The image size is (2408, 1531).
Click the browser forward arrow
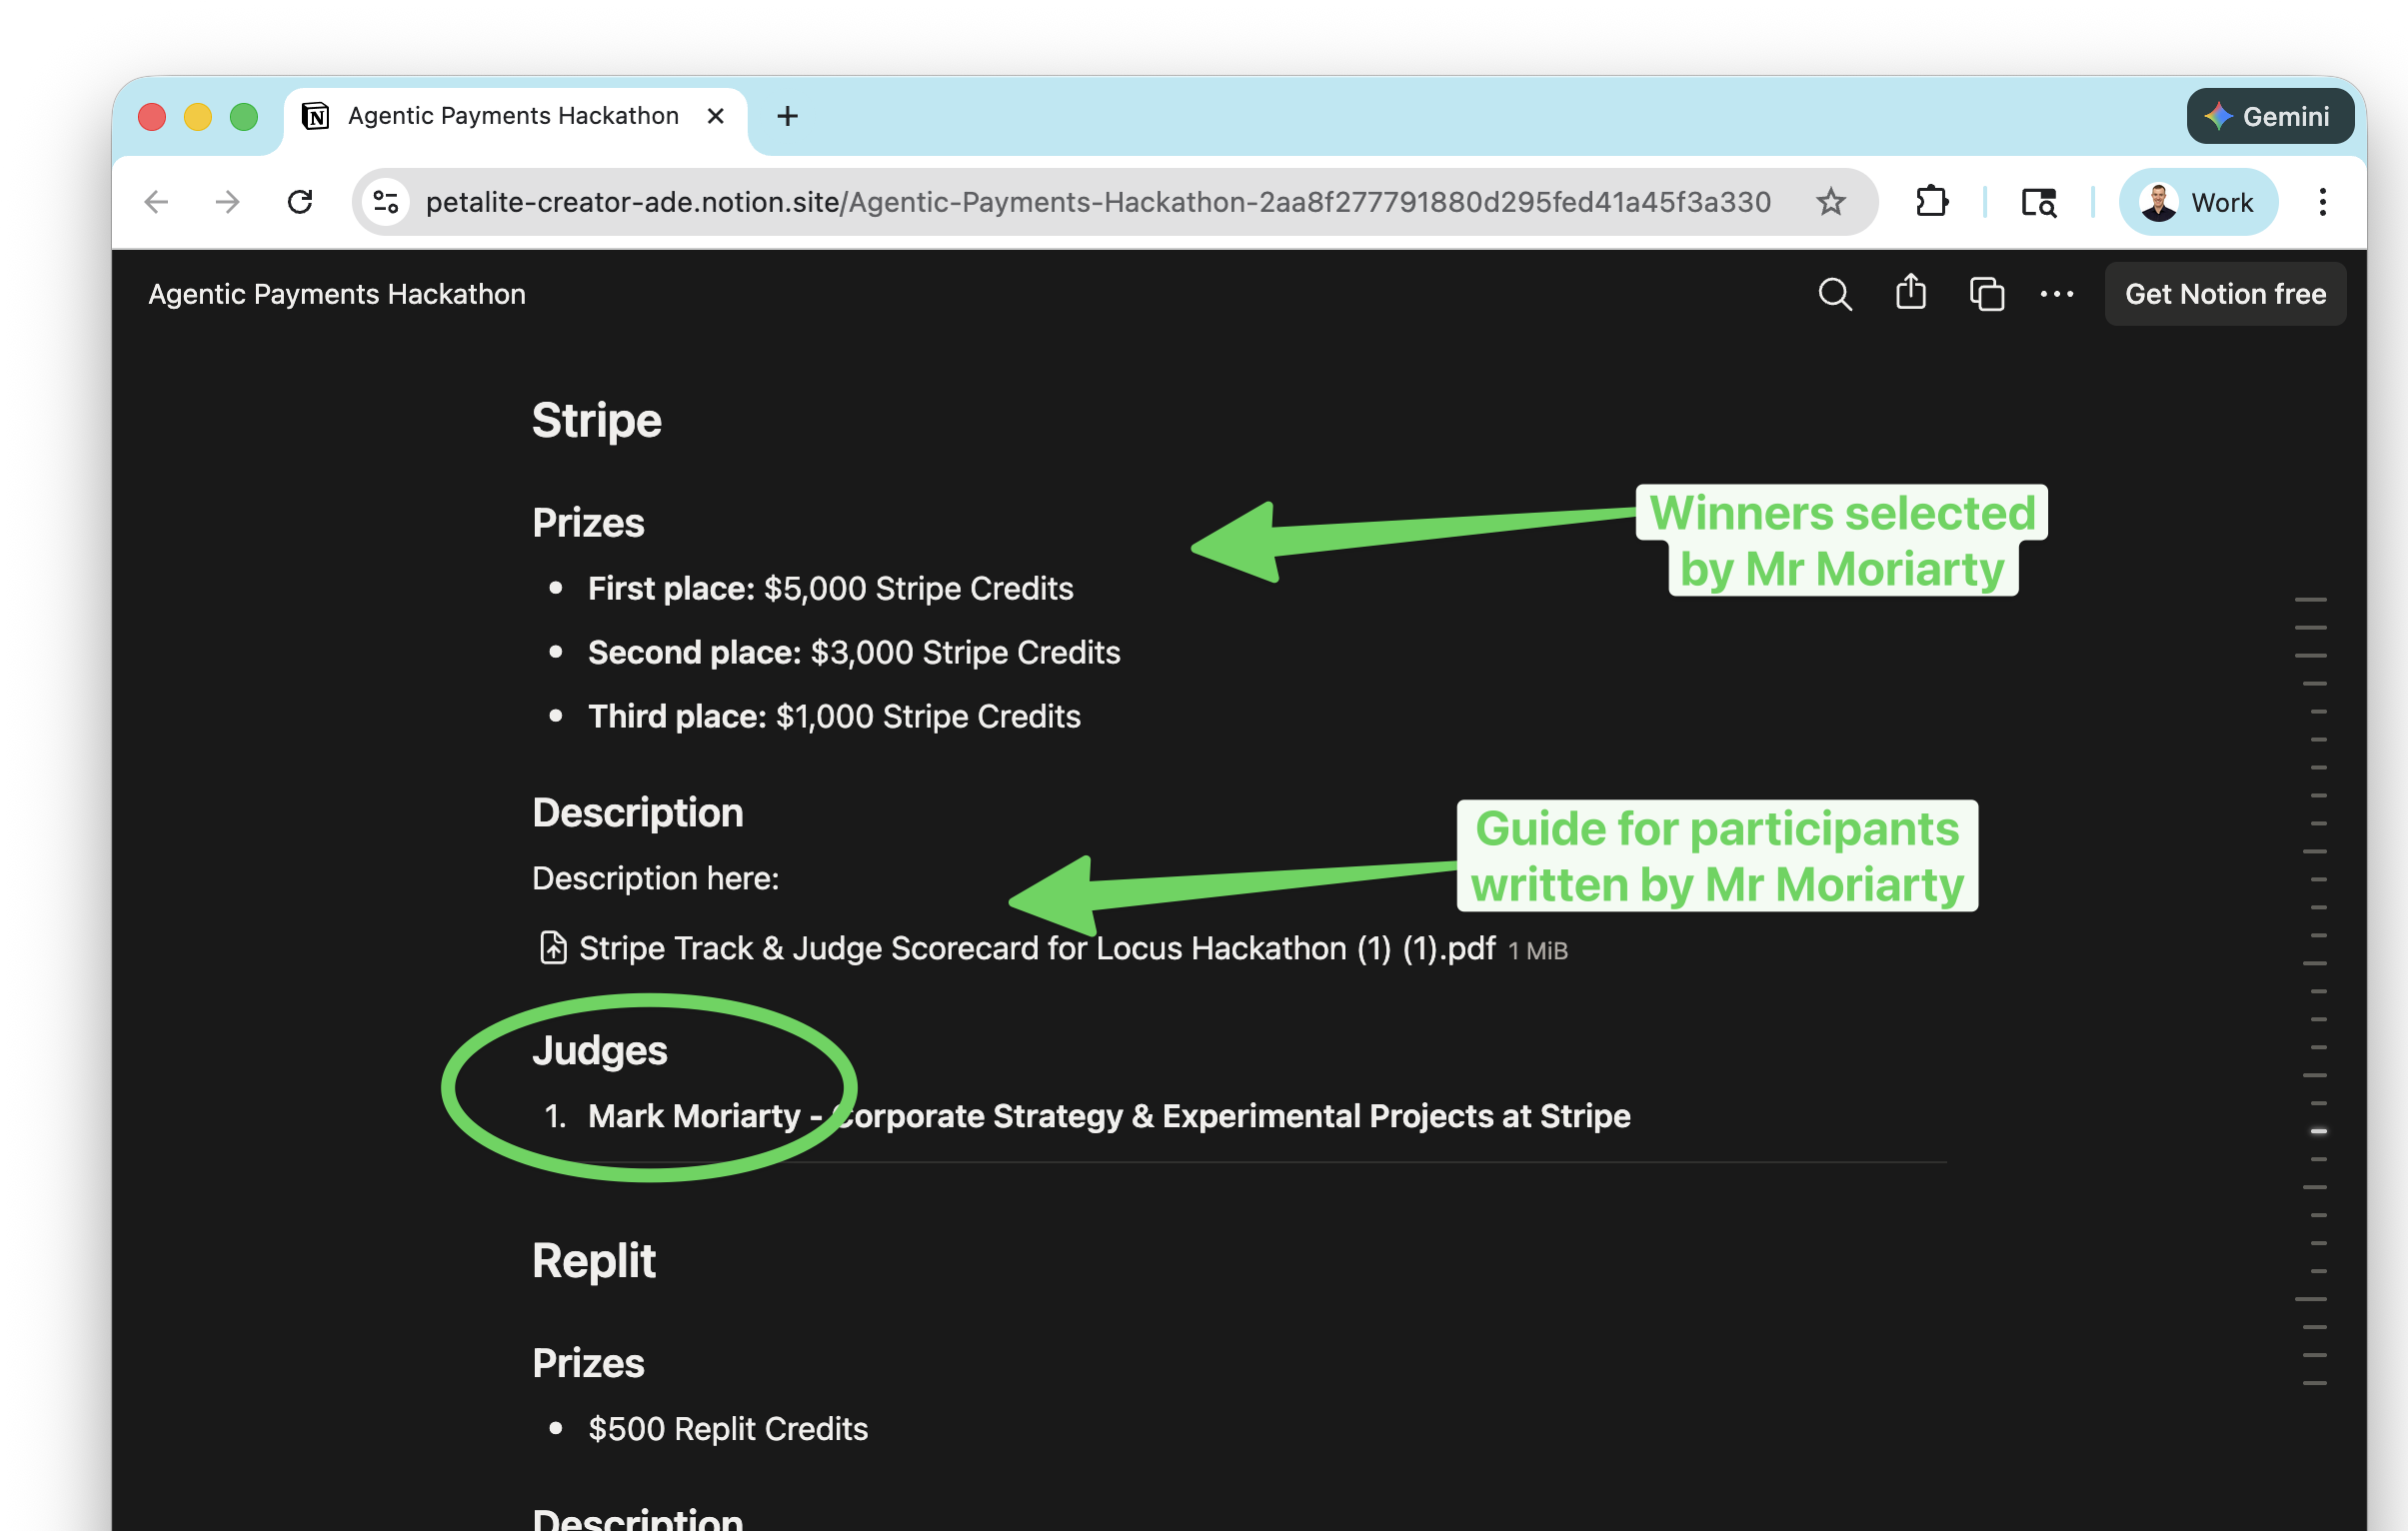click(228, 202)
